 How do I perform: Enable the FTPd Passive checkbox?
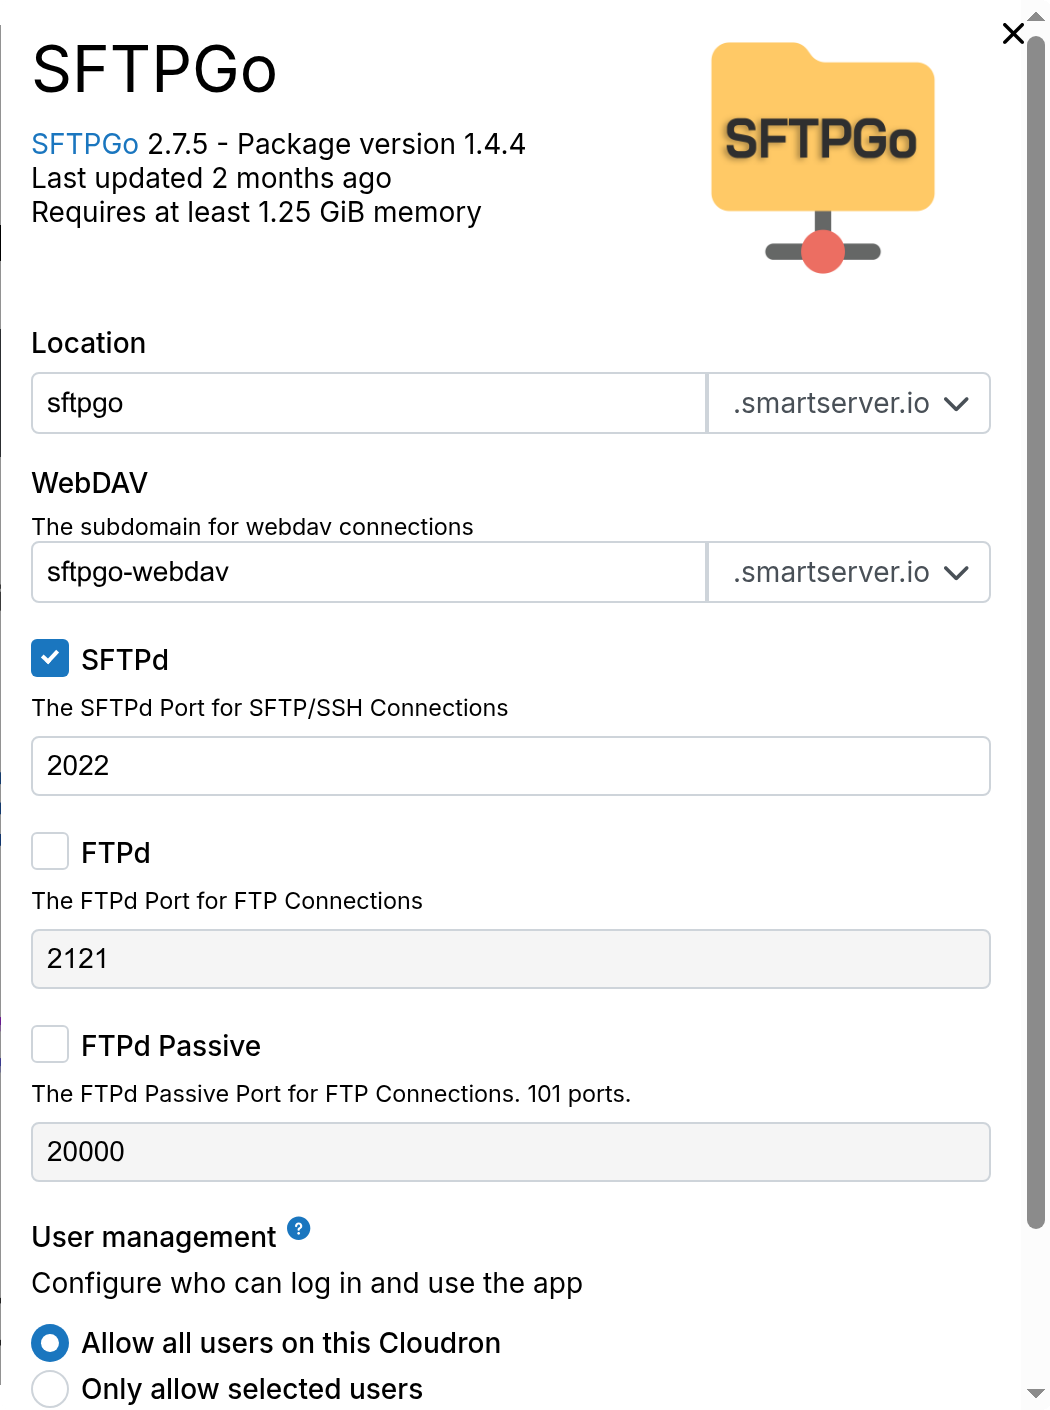pyautogui.click(x=50, y=1044)
